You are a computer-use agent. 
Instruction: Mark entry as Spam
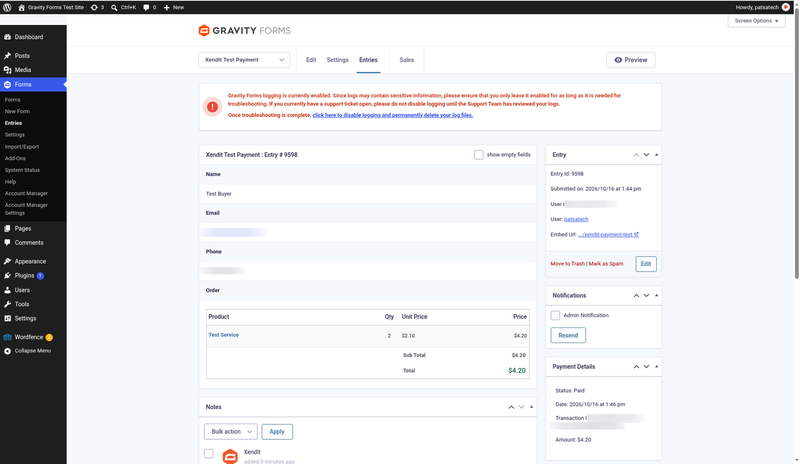(606, 264)
